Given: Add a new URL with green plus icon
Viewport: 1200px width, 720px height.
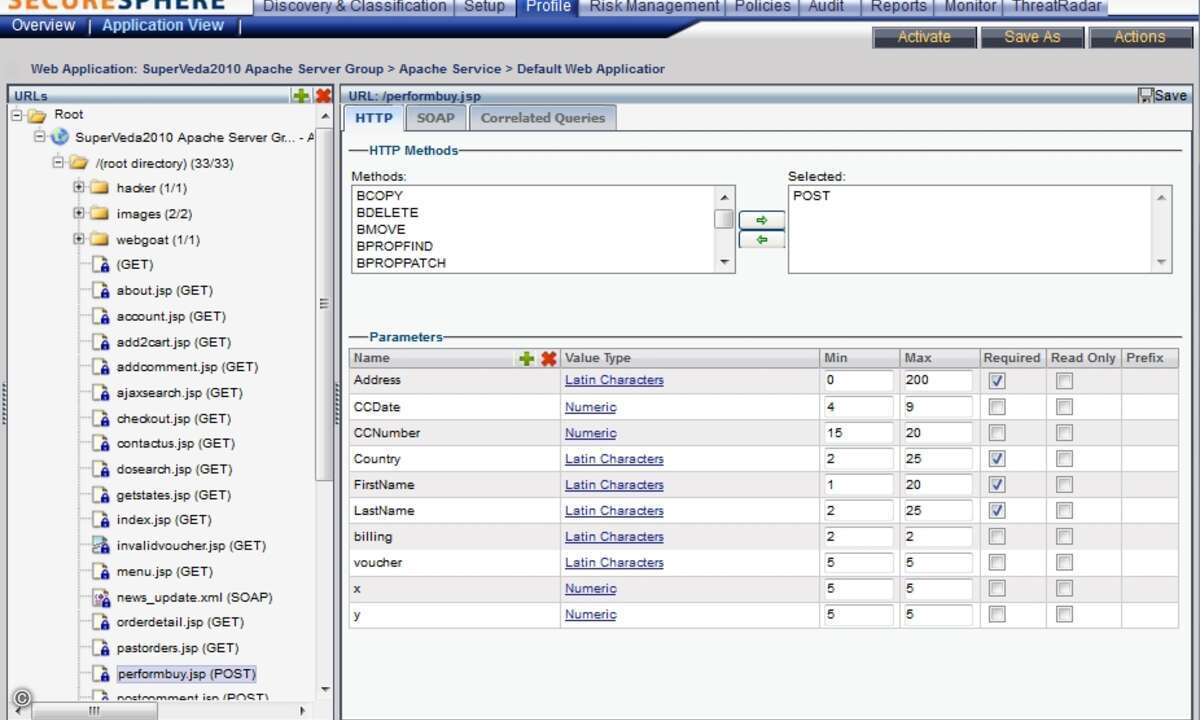Looking at the screenshot, I should (301, 95).
